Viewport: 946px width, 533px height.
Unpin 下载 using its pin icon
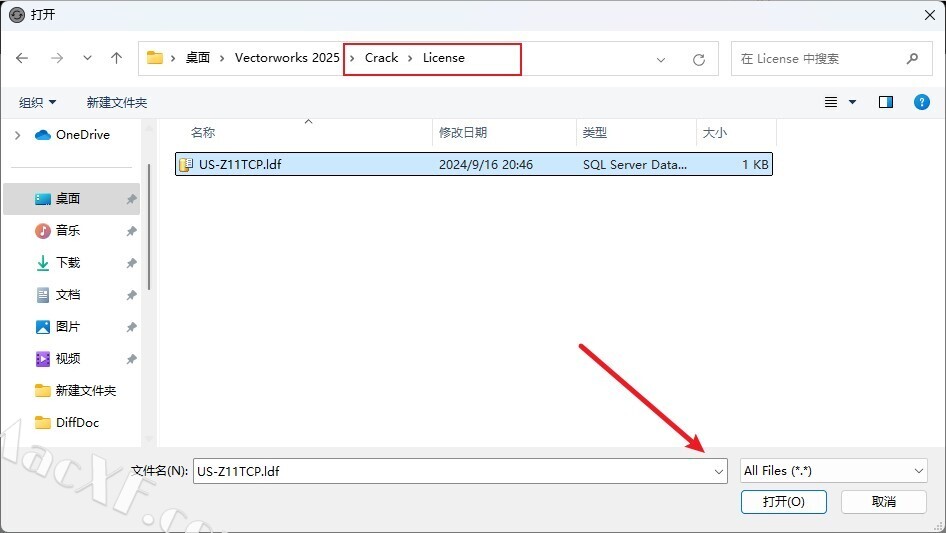(x=131, y=263)
